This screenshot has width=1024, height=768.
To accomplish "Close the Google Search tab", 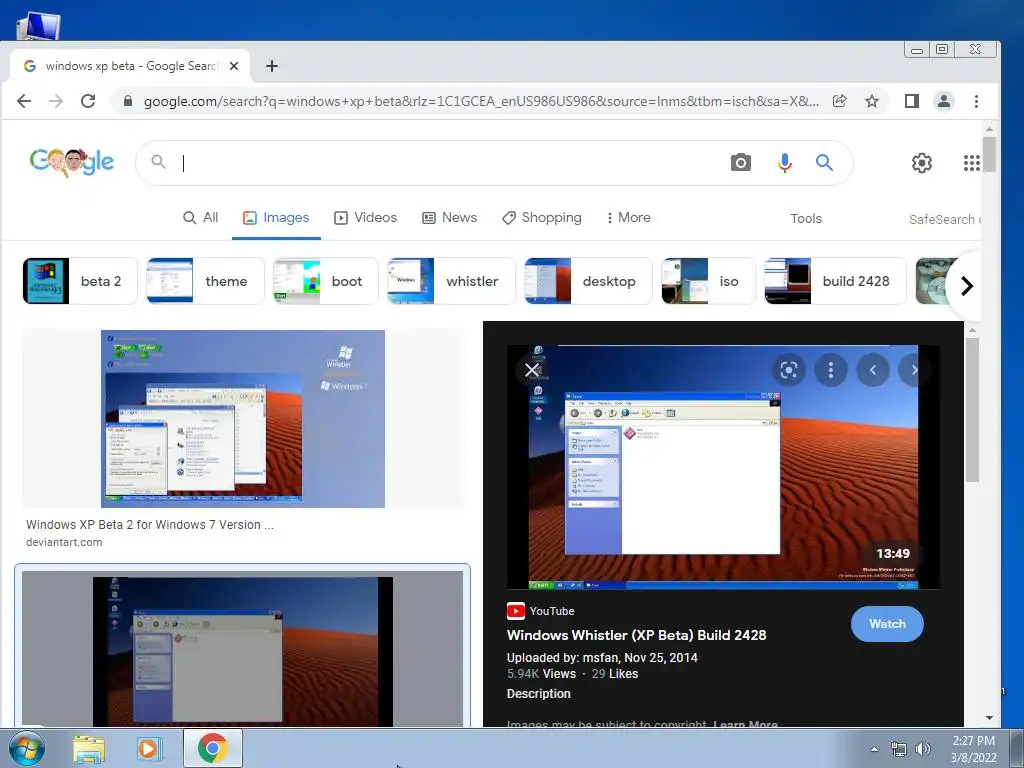I will point(234,66).
